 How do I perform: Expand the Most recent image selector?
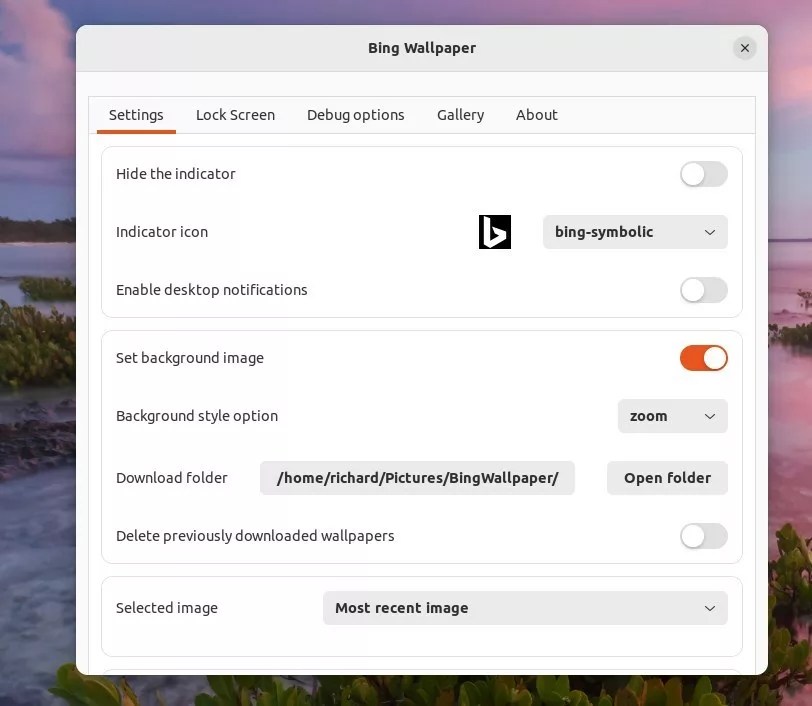click(x=525, y=608)
